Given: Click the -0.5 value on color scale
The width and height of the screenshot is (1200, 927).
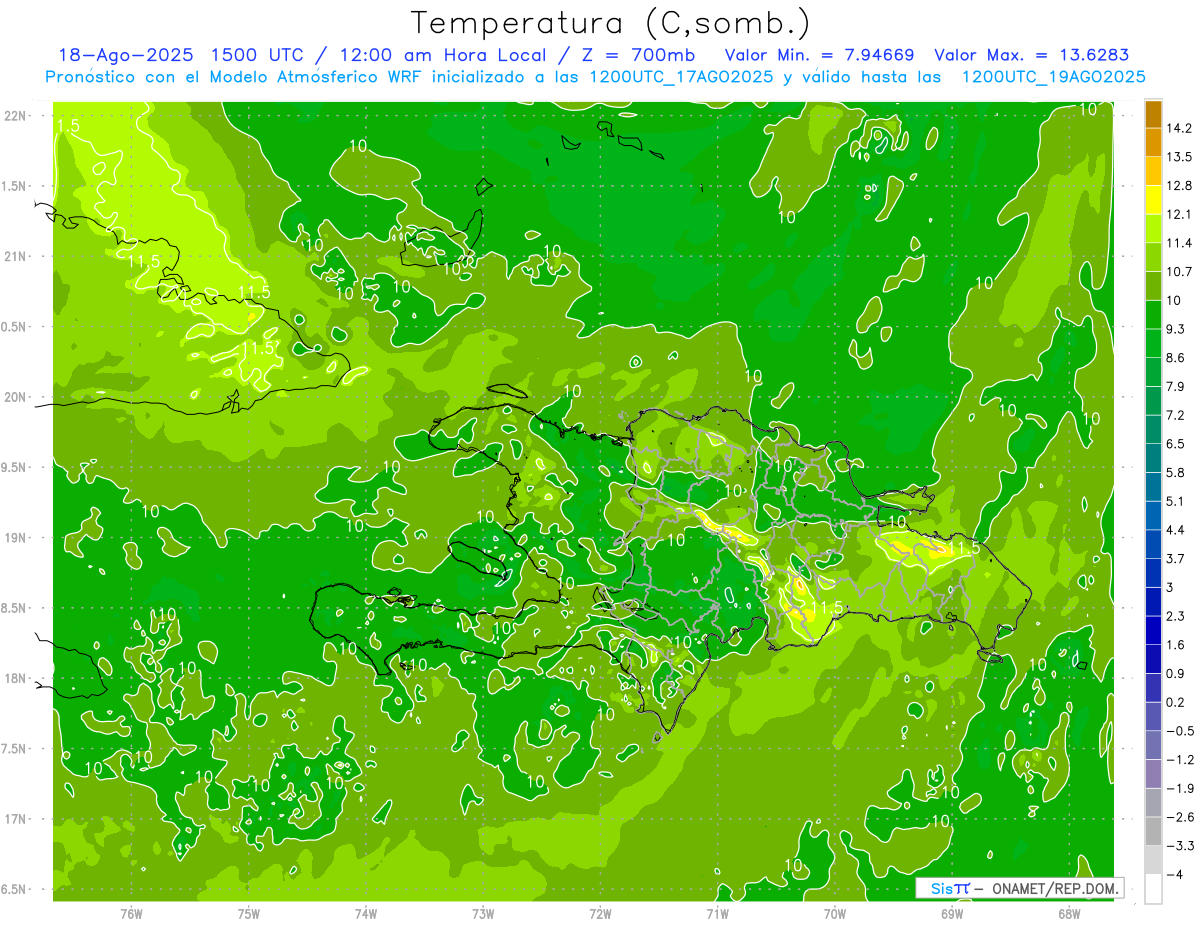Looking at the screenshot, I should 1178,731.
